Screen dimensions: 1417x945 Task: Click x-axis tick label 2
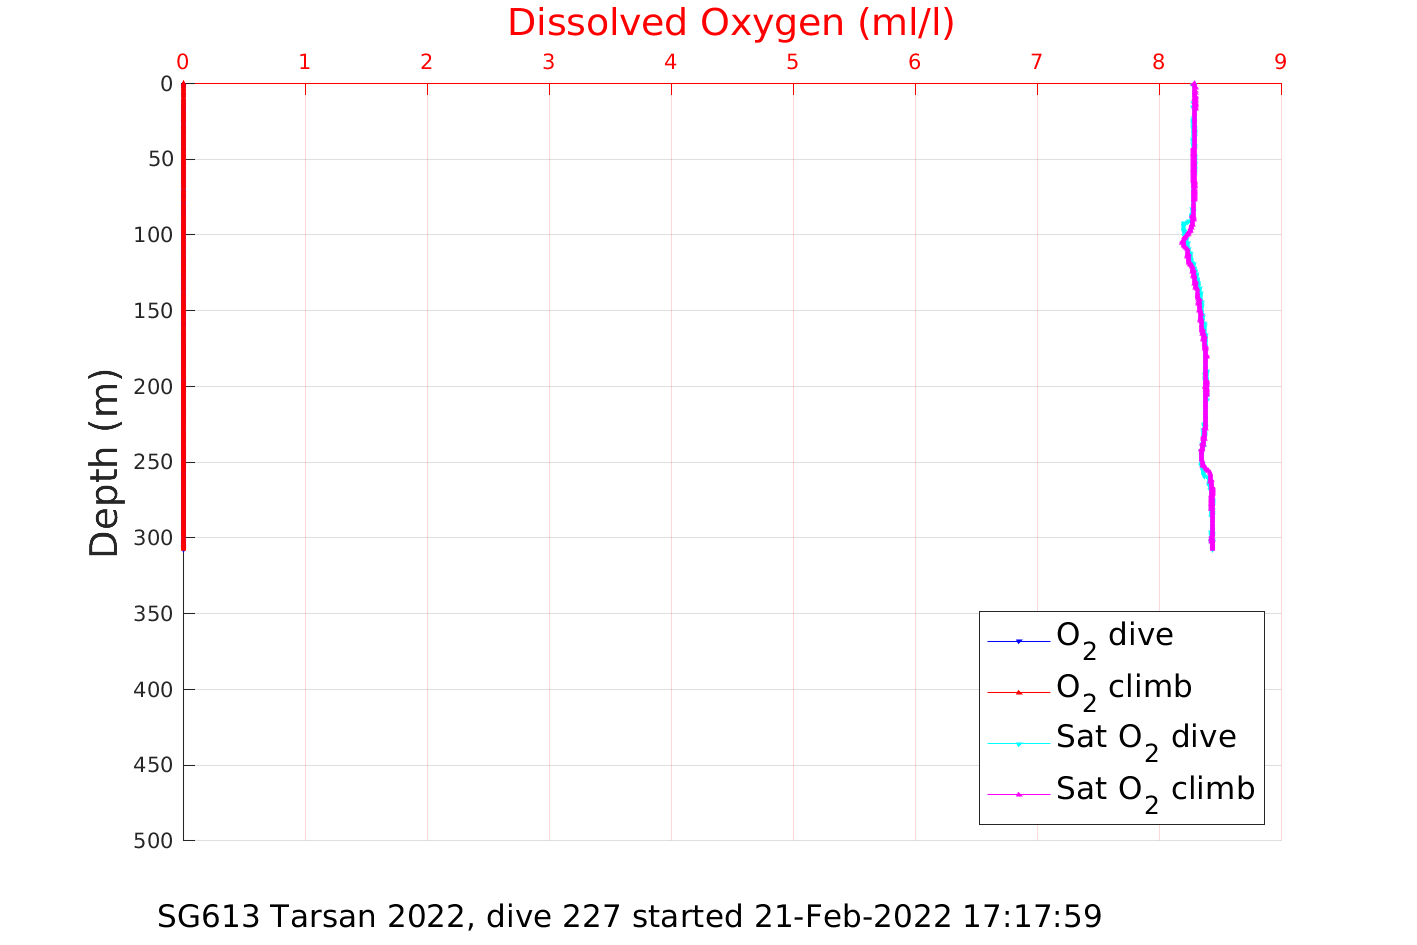[x=427, y=63]
